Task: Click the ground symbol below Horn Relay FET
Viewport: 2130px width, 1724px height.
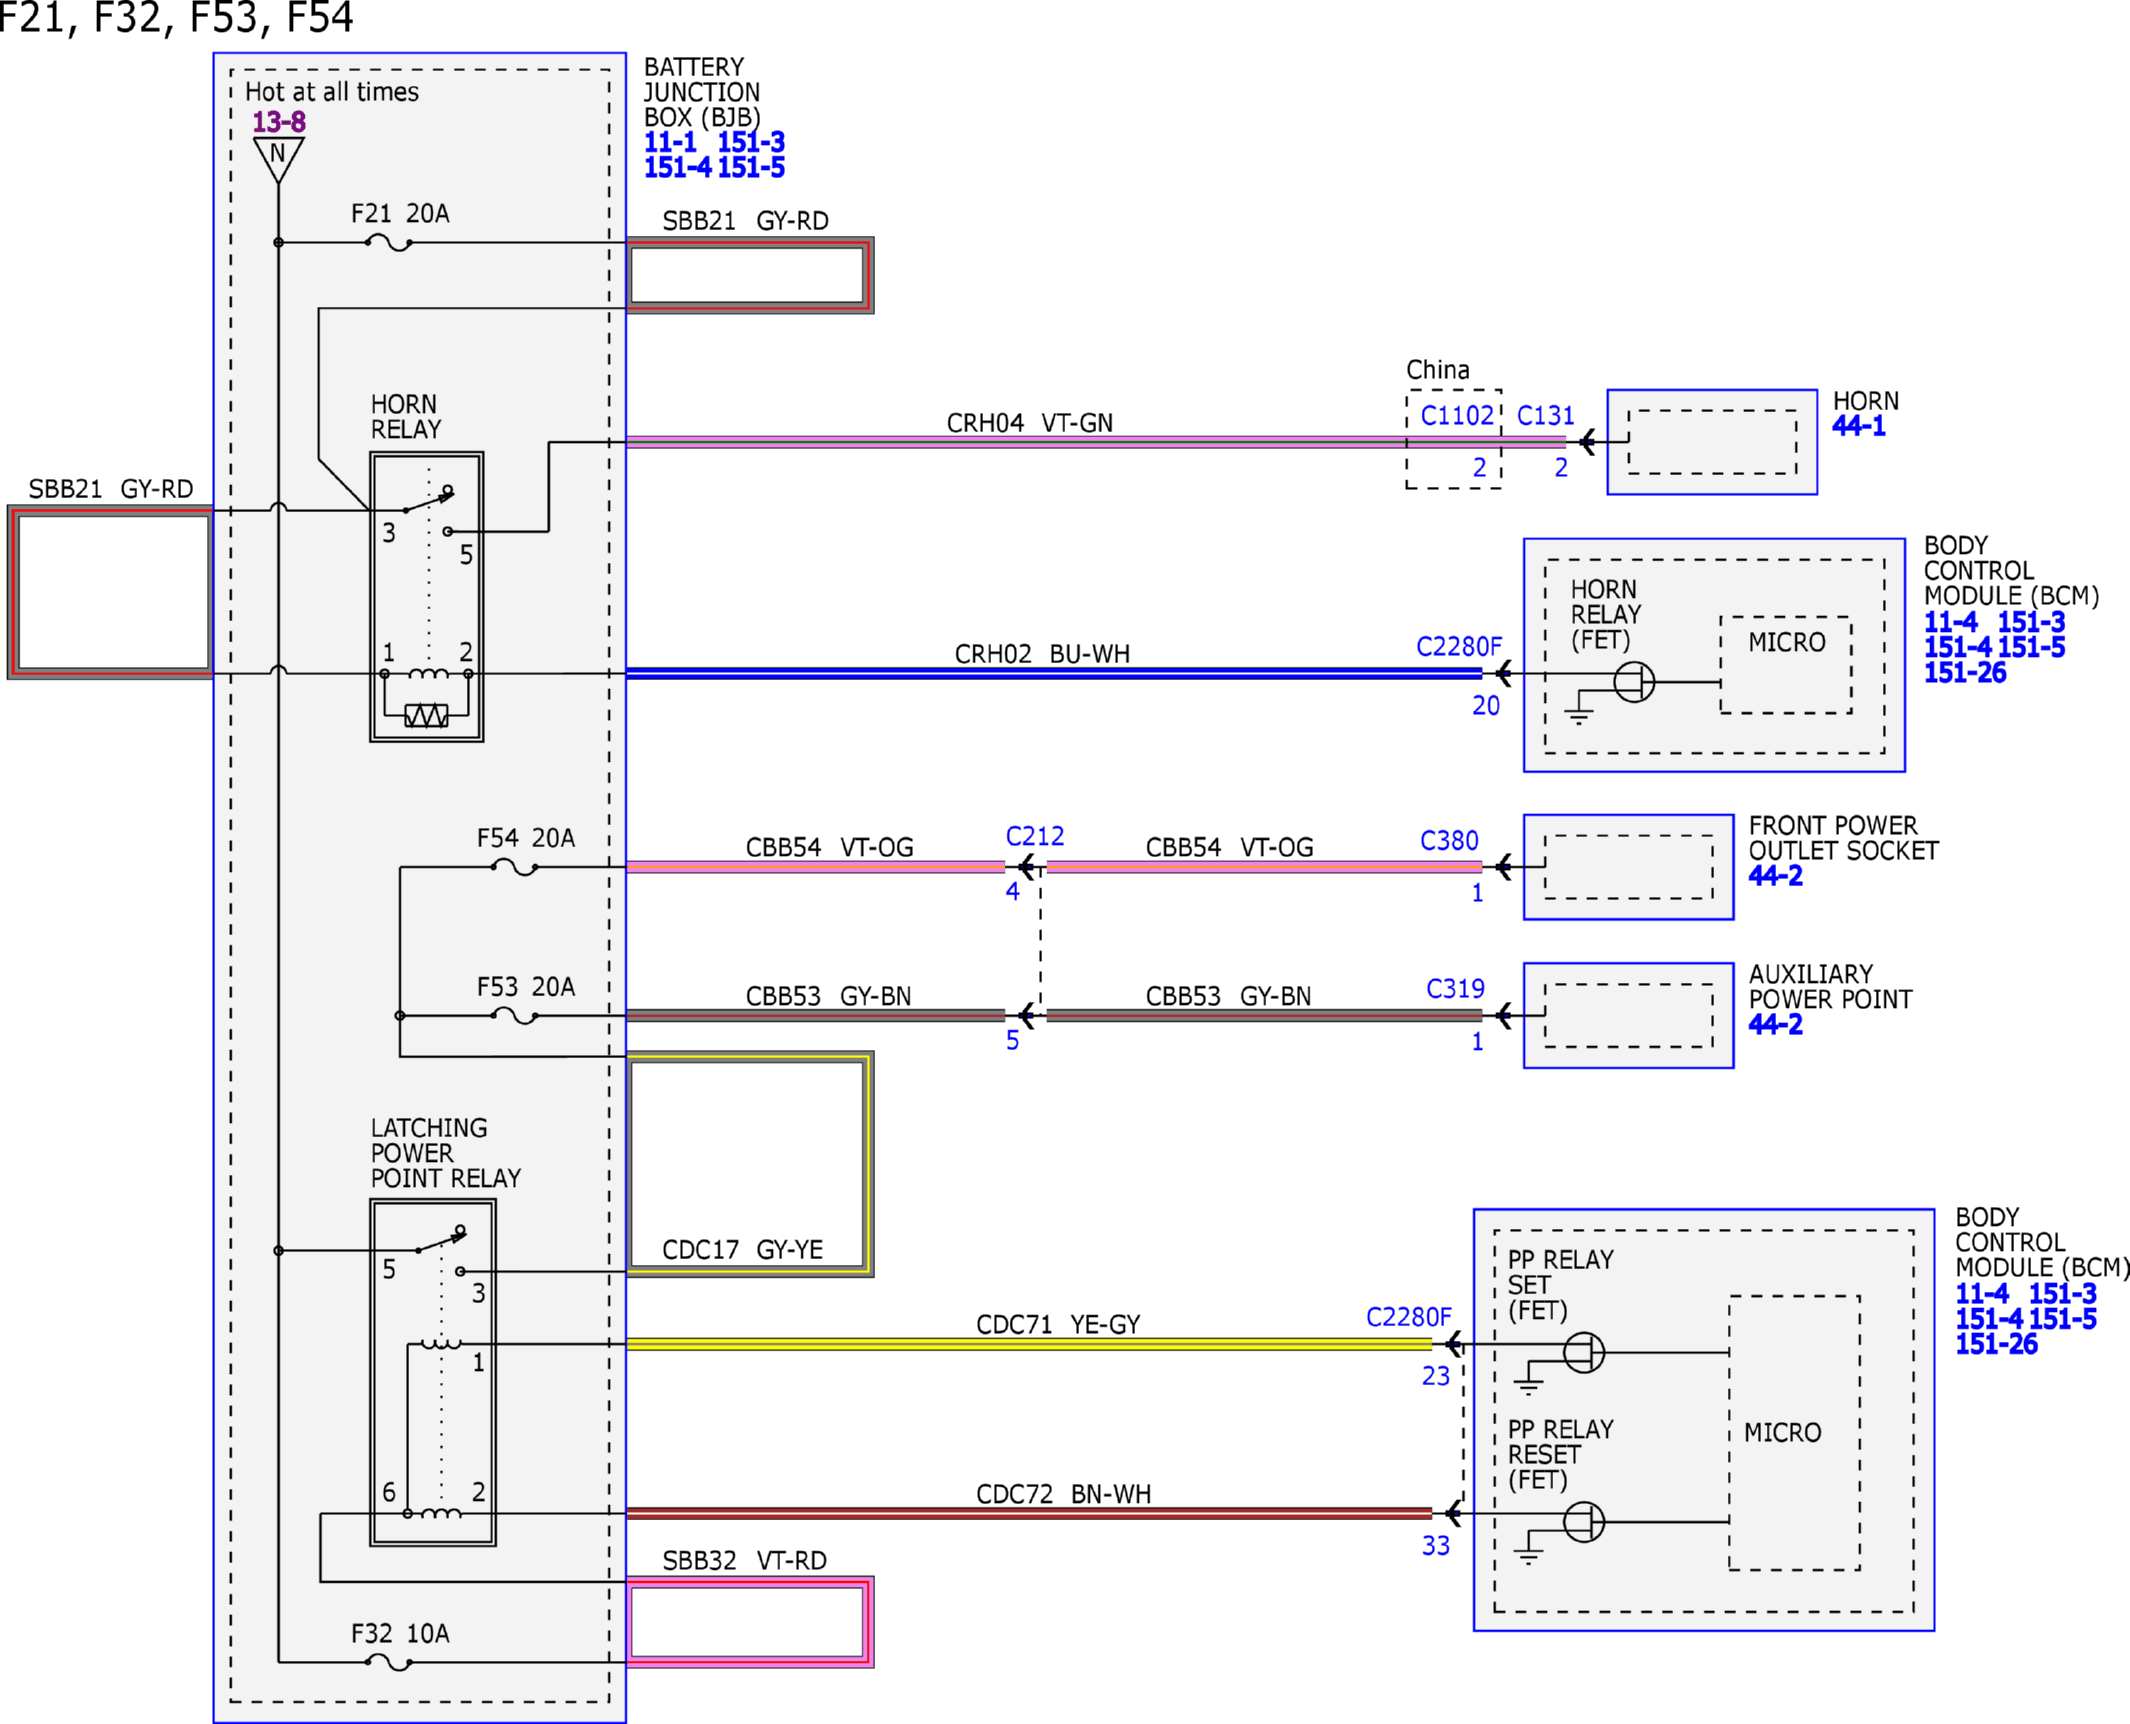Action: click(x=1578, y=715)
